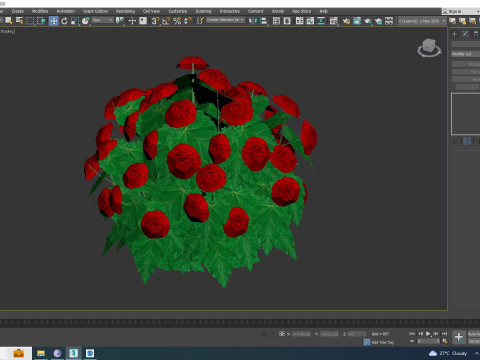Open Select by Name tool

click(x=20, y=21)
